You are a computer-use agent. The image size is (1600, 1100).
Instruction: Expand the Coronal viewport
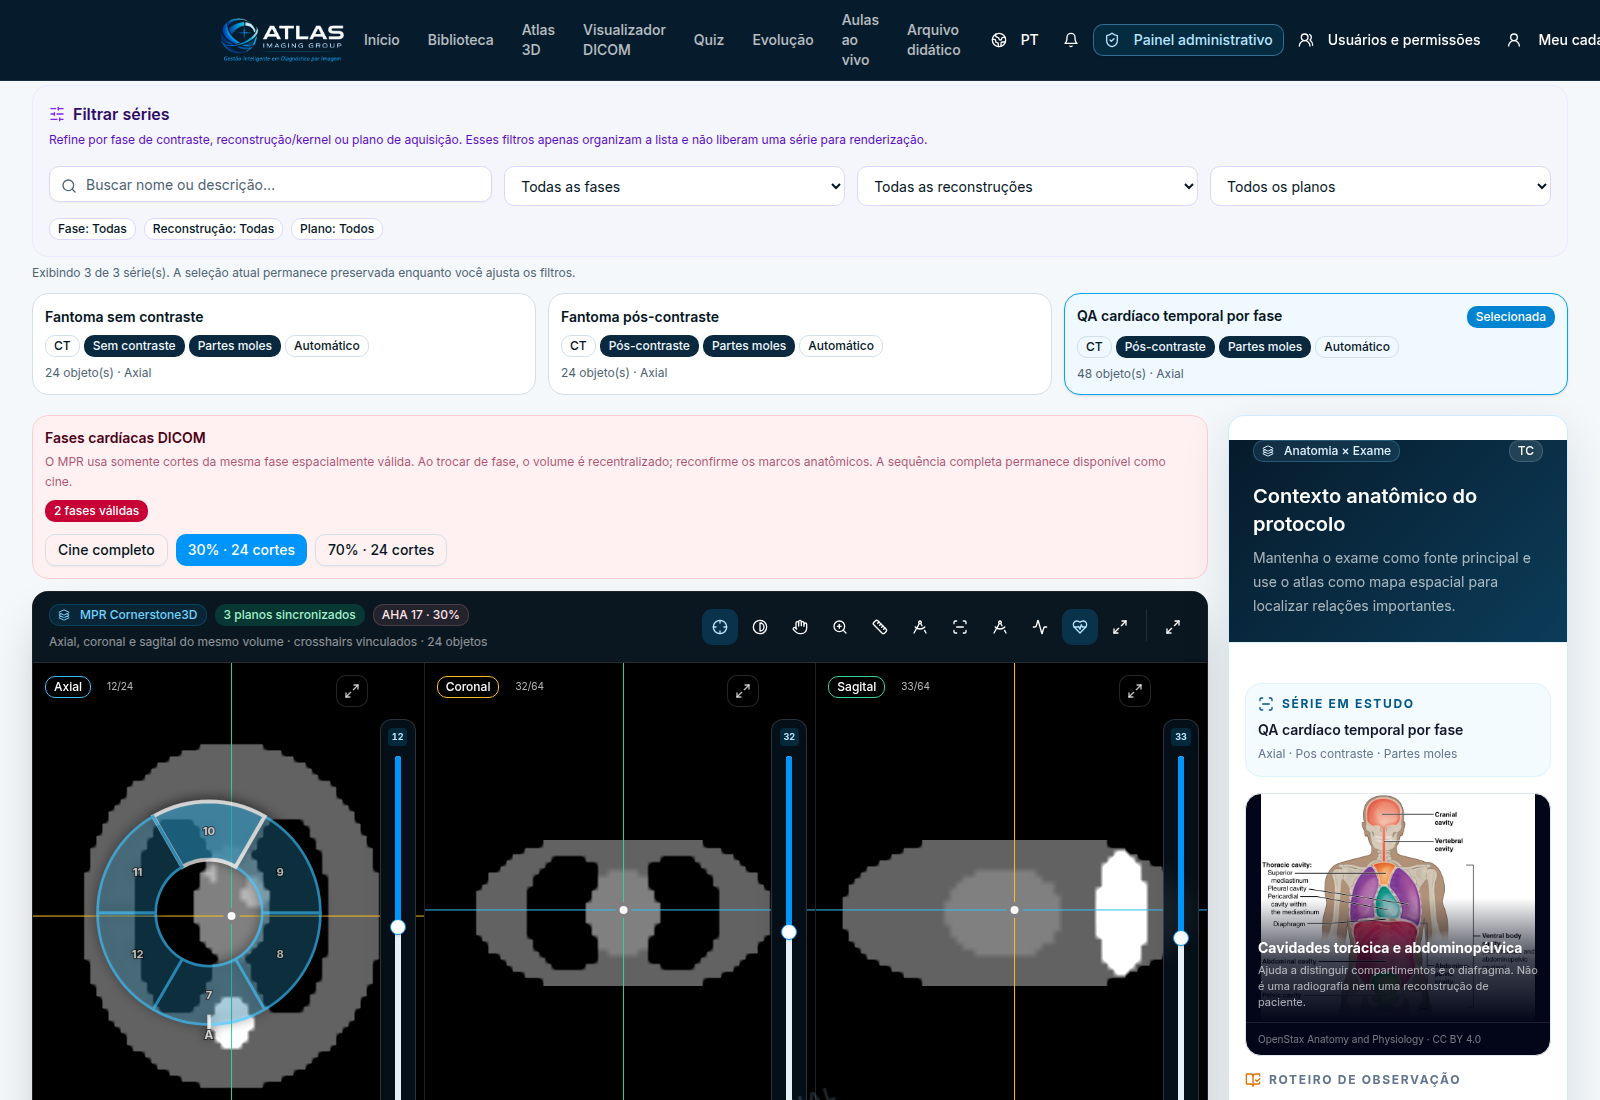pos(743,691)
